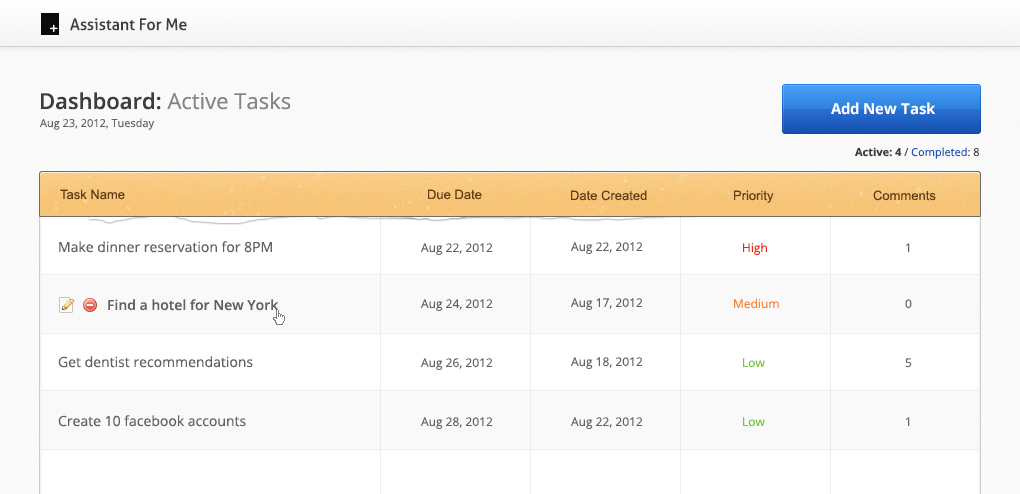
Task: Open the Make dinner reservation for 8PM task
Action: point(165,247)
